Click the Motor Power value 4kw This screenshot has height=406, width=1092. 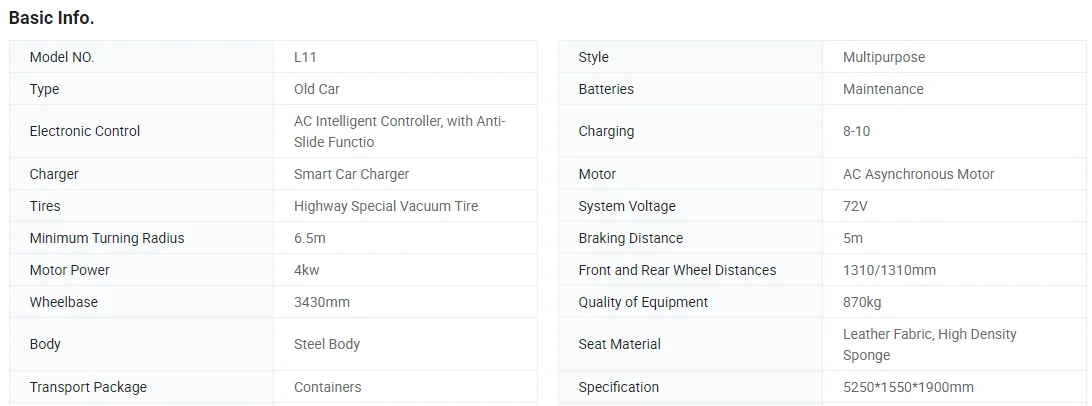tap(306, 270)
